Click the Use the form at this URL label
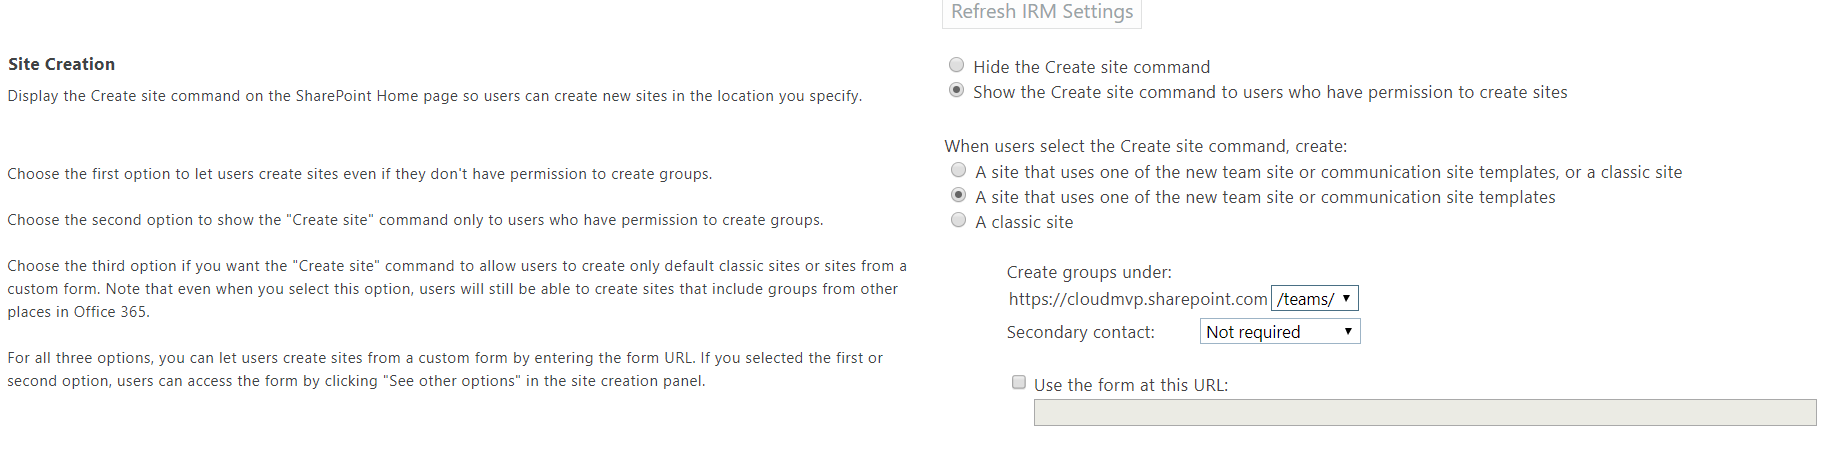The height and width of the screenshot is (452, 1829). pyautogui.click(x=1131, y=385)
